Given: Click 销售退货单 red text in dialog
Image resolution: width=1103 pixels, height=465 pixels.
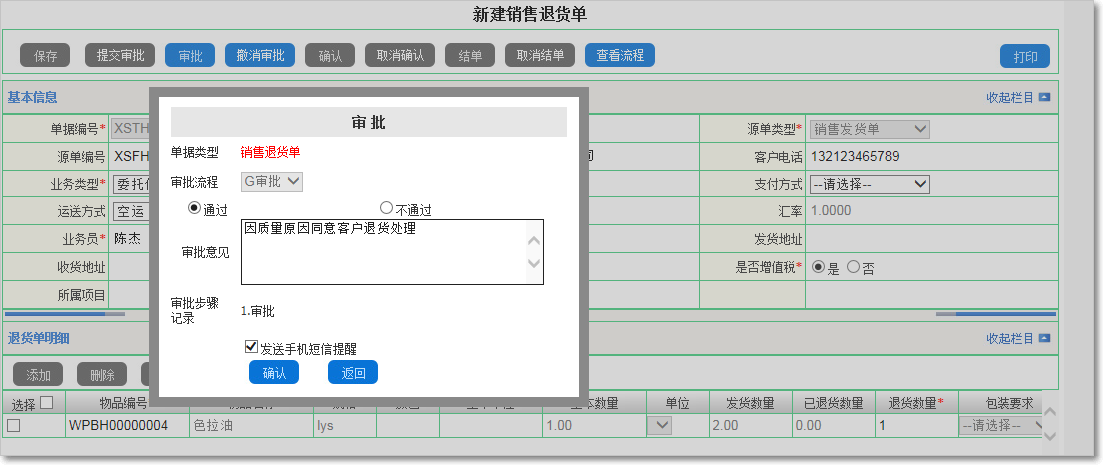Looking at the screenshot, I should [270, 152].
